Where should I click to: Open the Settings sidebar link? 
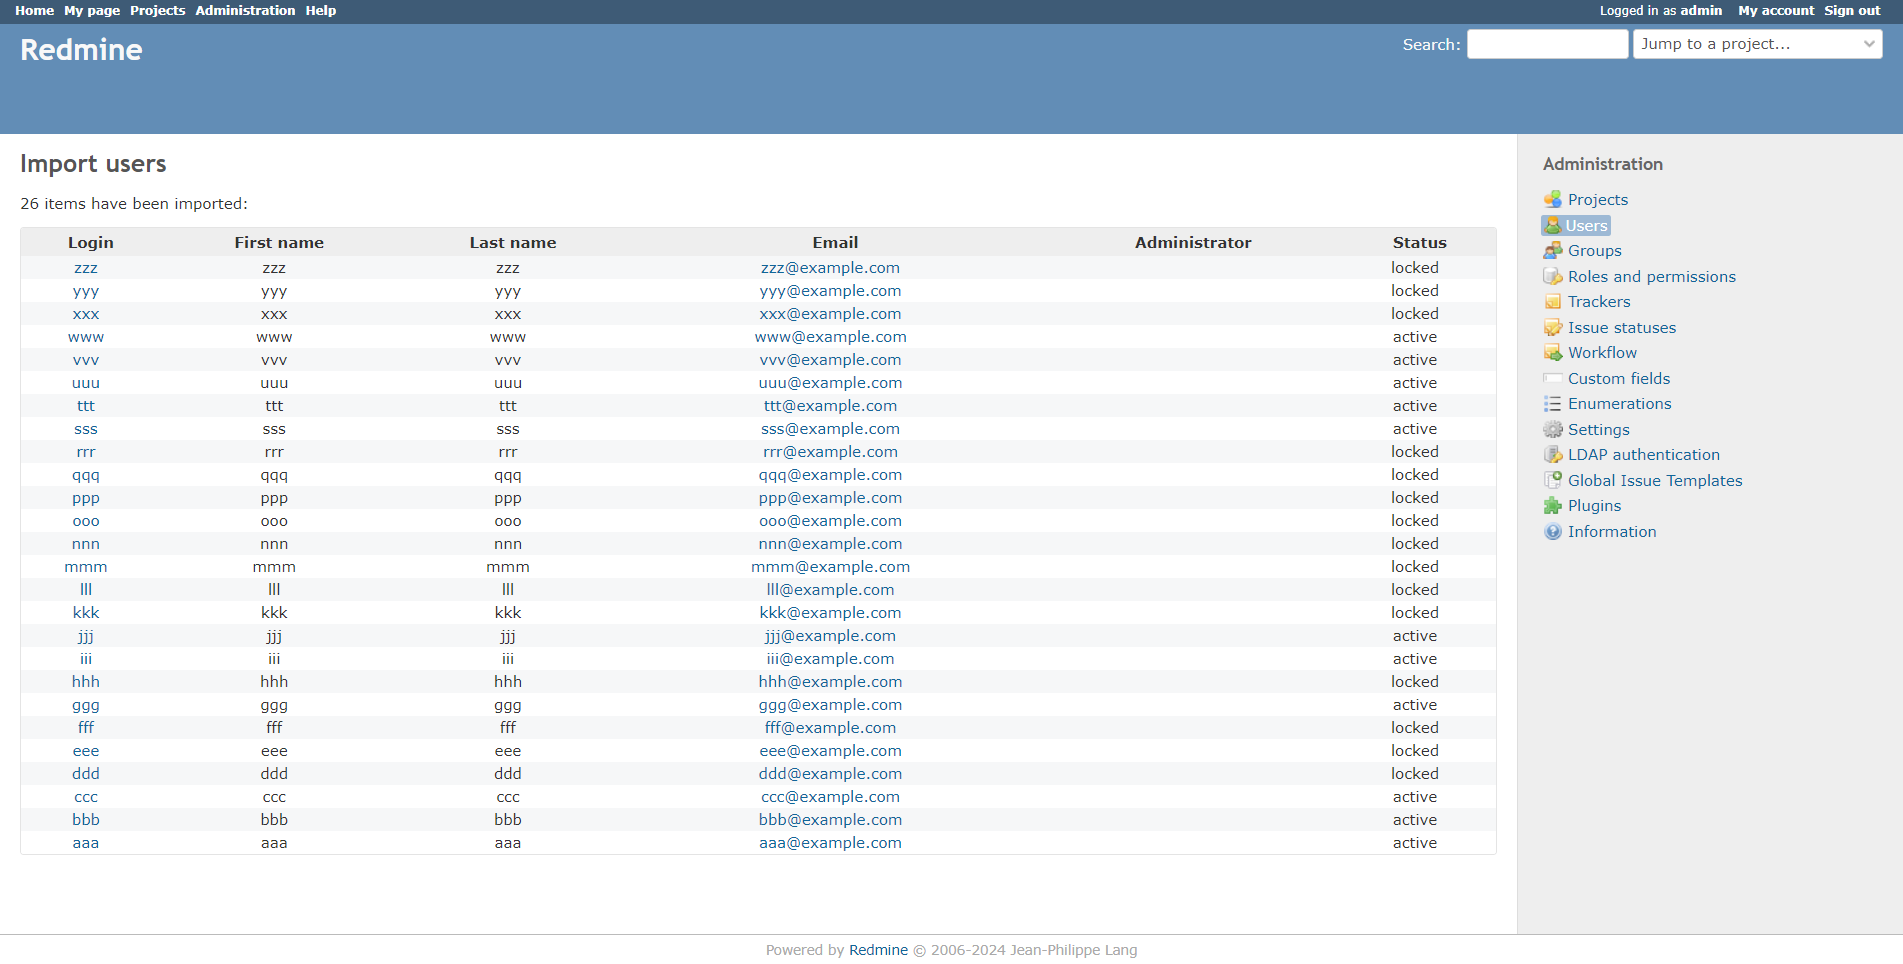click(x=1598, y=430)
